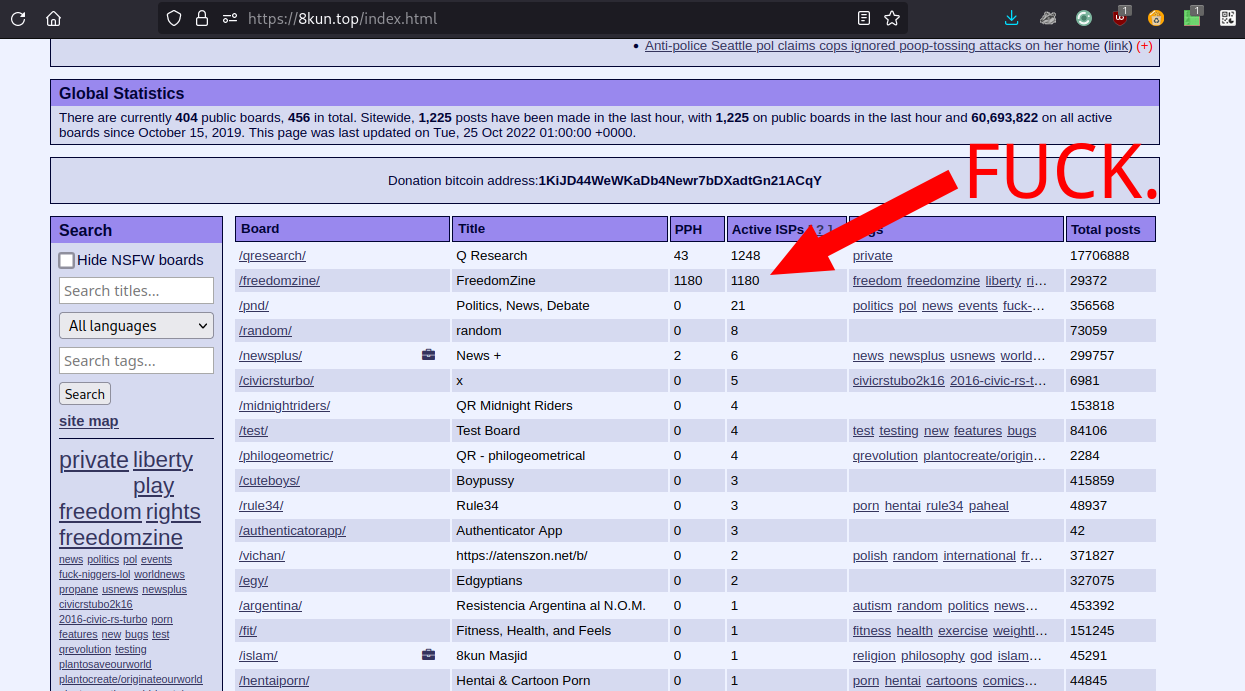Click the briefcase icon in the /newsplus/ row

pyautogui.click(x=429, y=355)
